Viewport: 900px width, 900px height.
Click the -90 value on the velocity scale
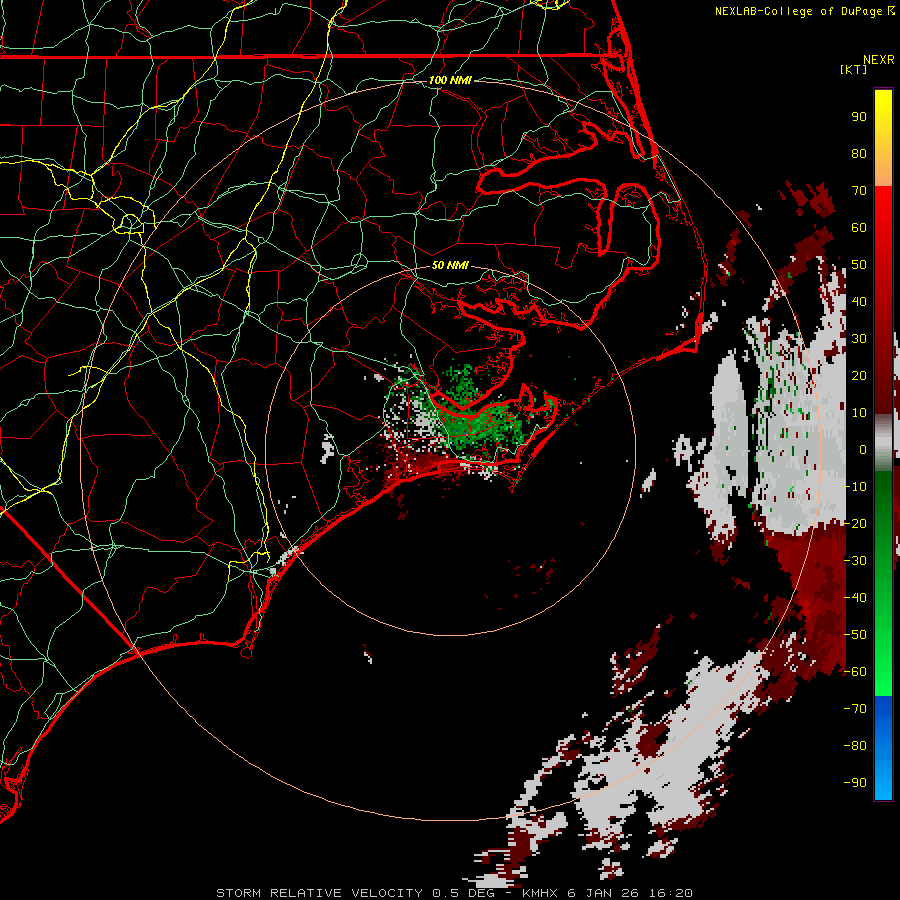pyautogui.click(x=855, y=783)
